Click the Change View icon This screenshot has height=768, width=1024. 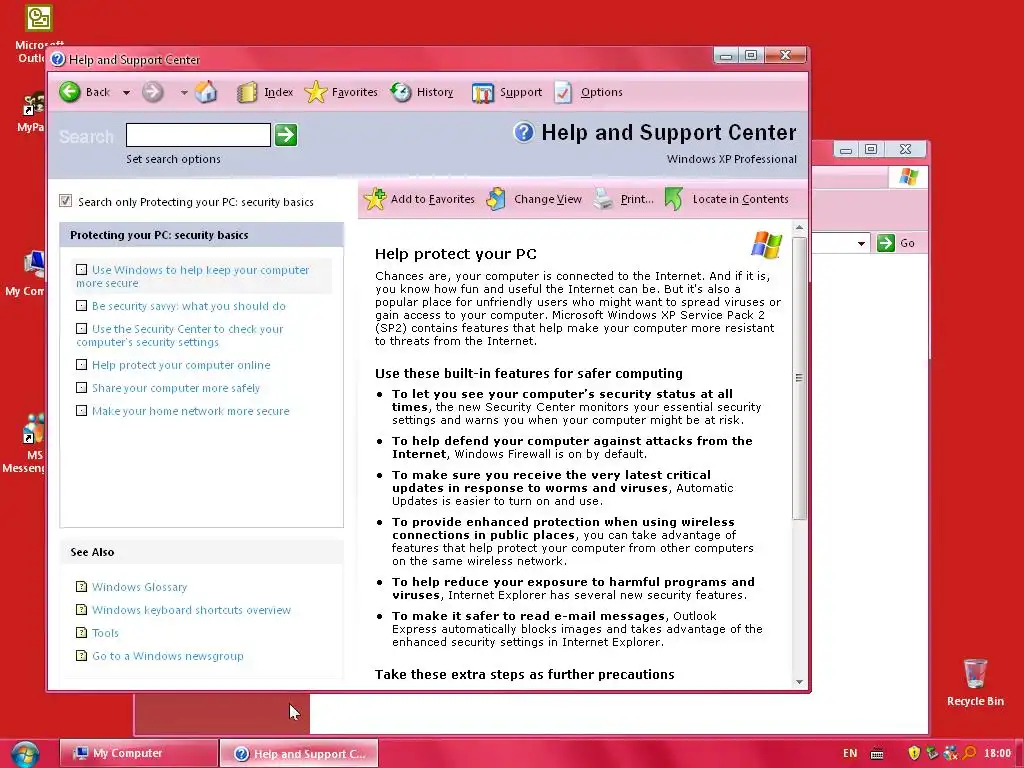click(x=496, y=199)
